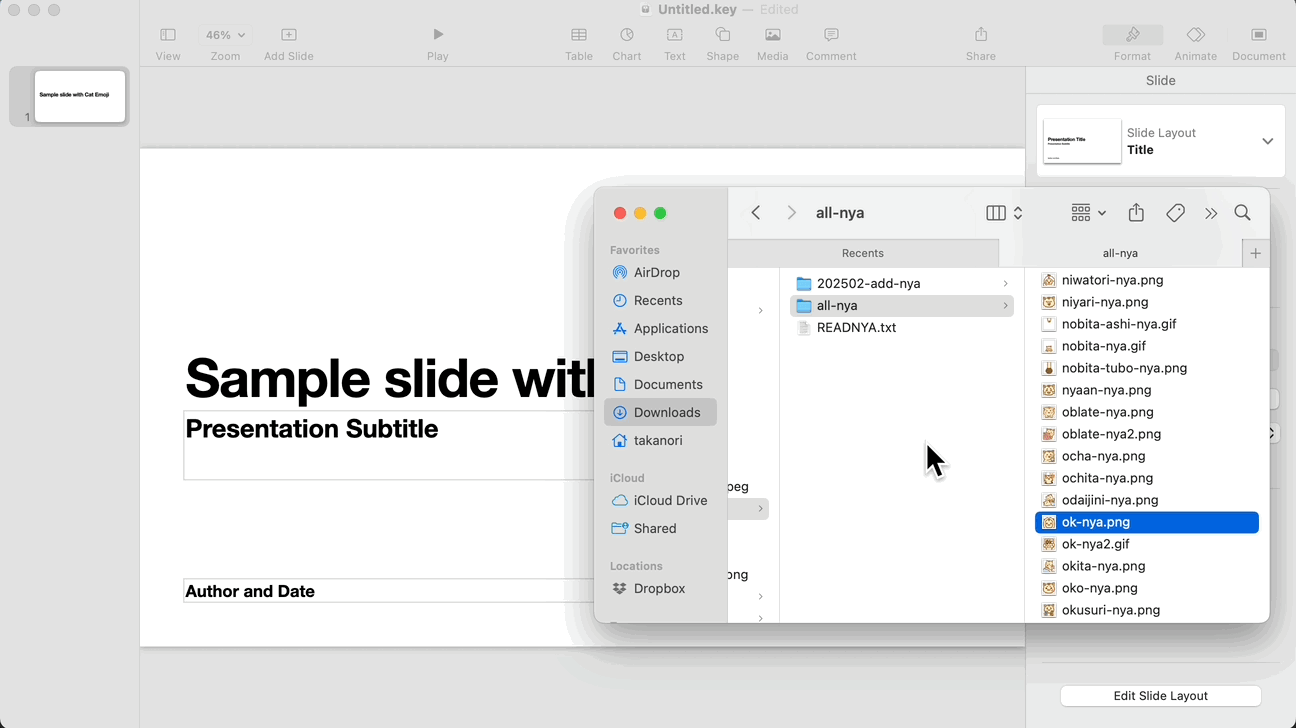This screenshot has height=728, width=1296.
Task: Open Finder's group-by options dropdown
Action: (1088, 213)
